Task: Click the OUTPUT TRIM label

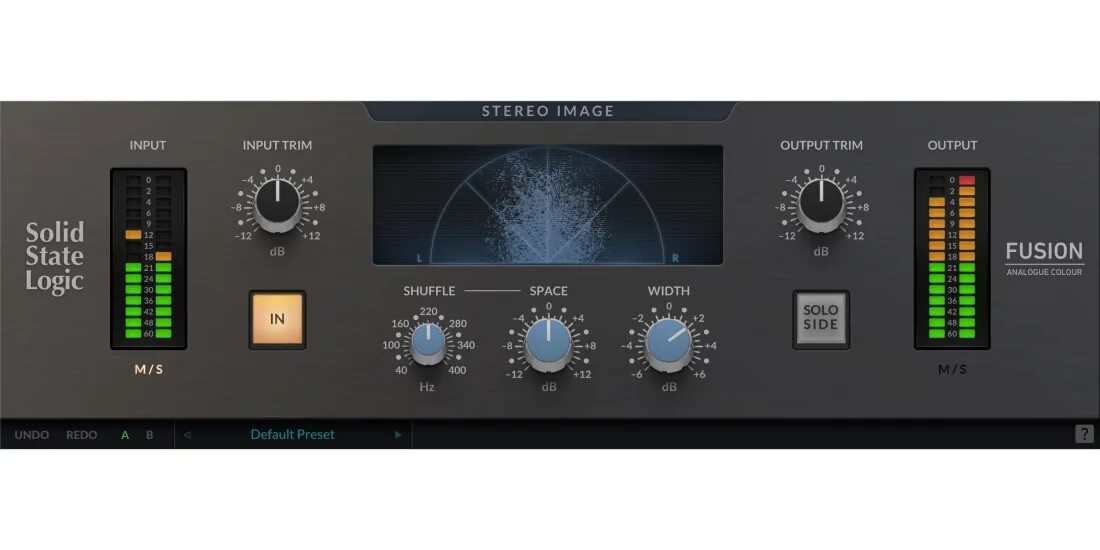Action: pyautogui.click(x=821, y=145)
